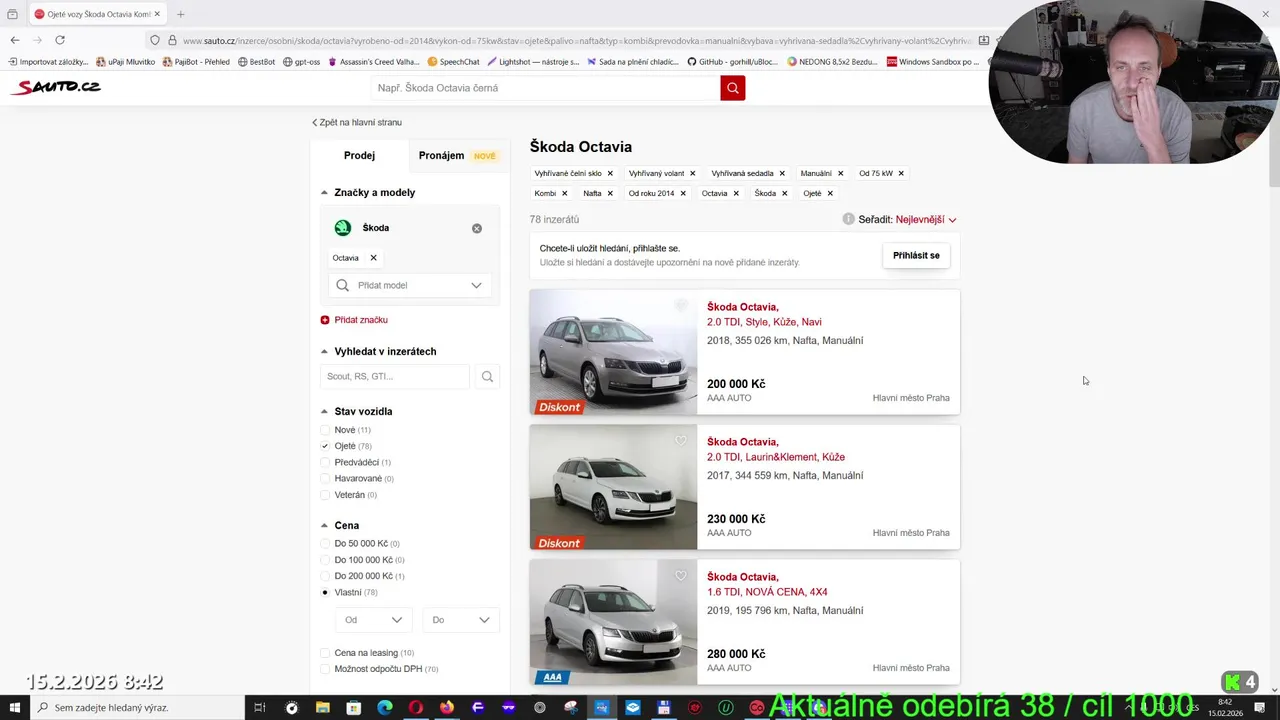Image resolution: width=1280 pixels, height=720 pixels.
Task: Open the Přidat model dropdown
Action: pyautogui.click(x=410, y=285)
